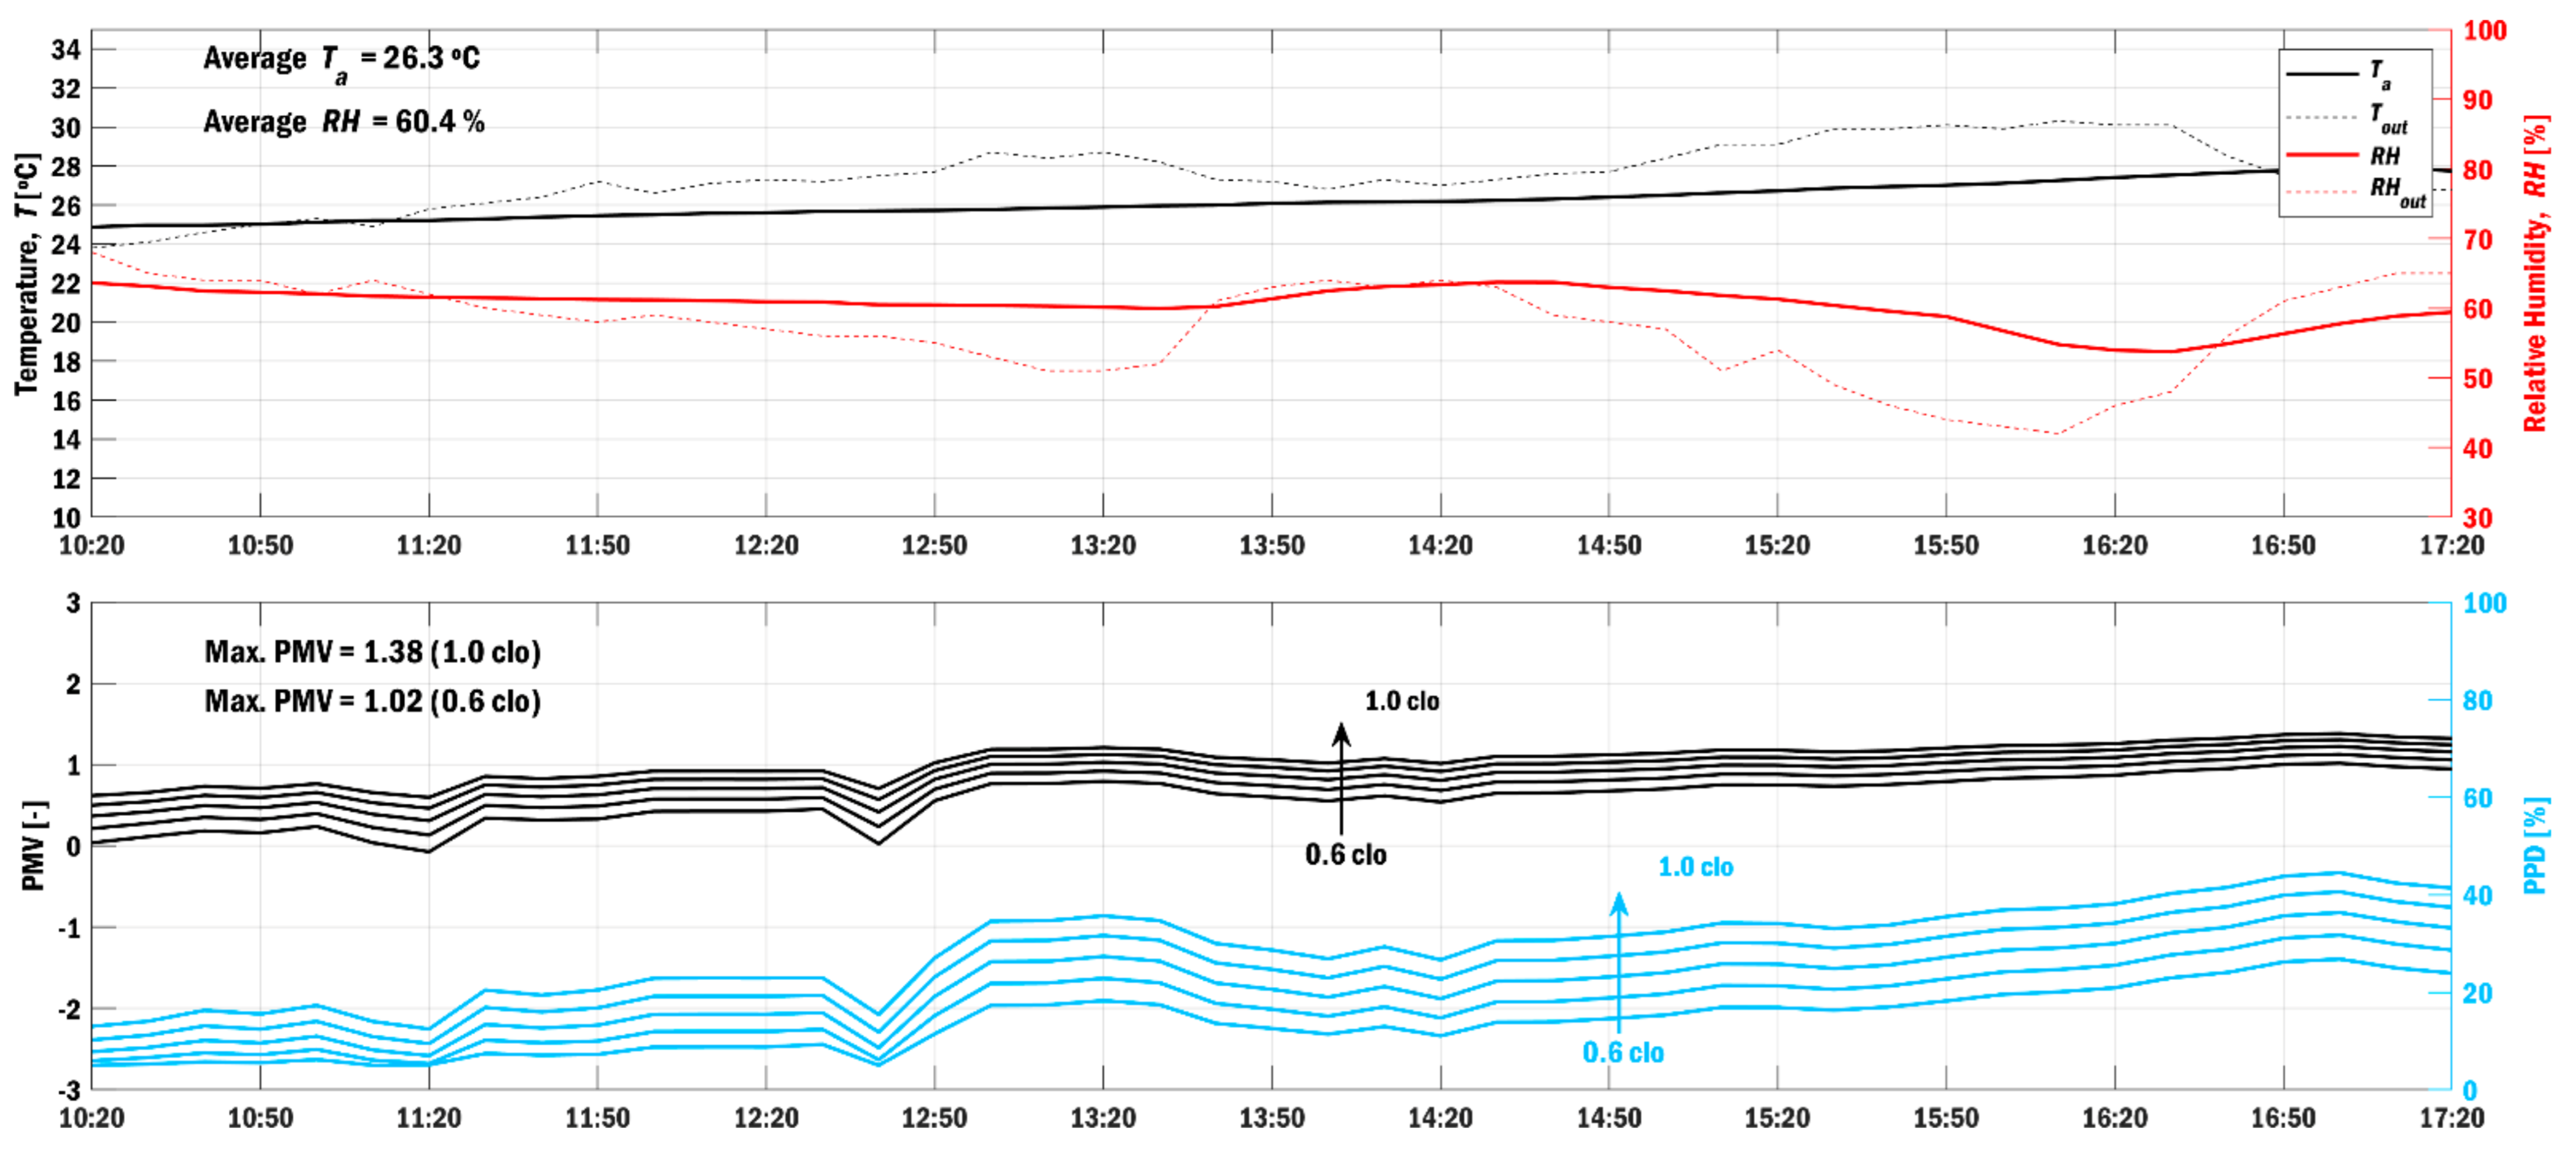The width and height of the screenshot is (2576, 1154).
Task: Click the blue 1.0 clo label
Action: point(1695,867)
